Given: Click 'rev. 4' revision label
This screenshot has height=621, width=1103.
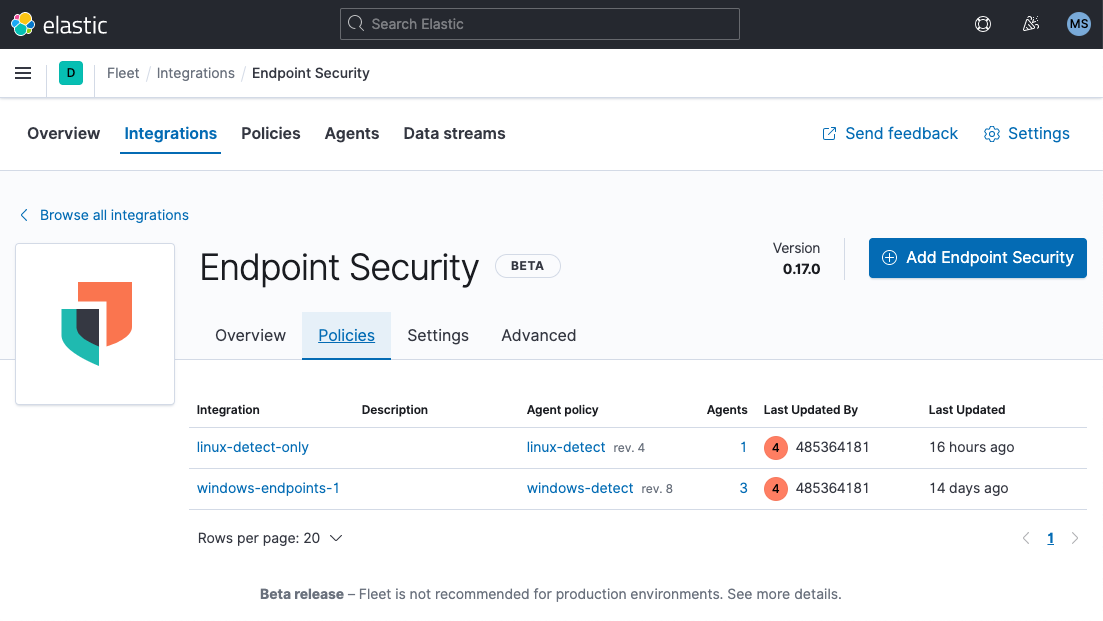Looking at the screenshot, I should coord(629,448).
